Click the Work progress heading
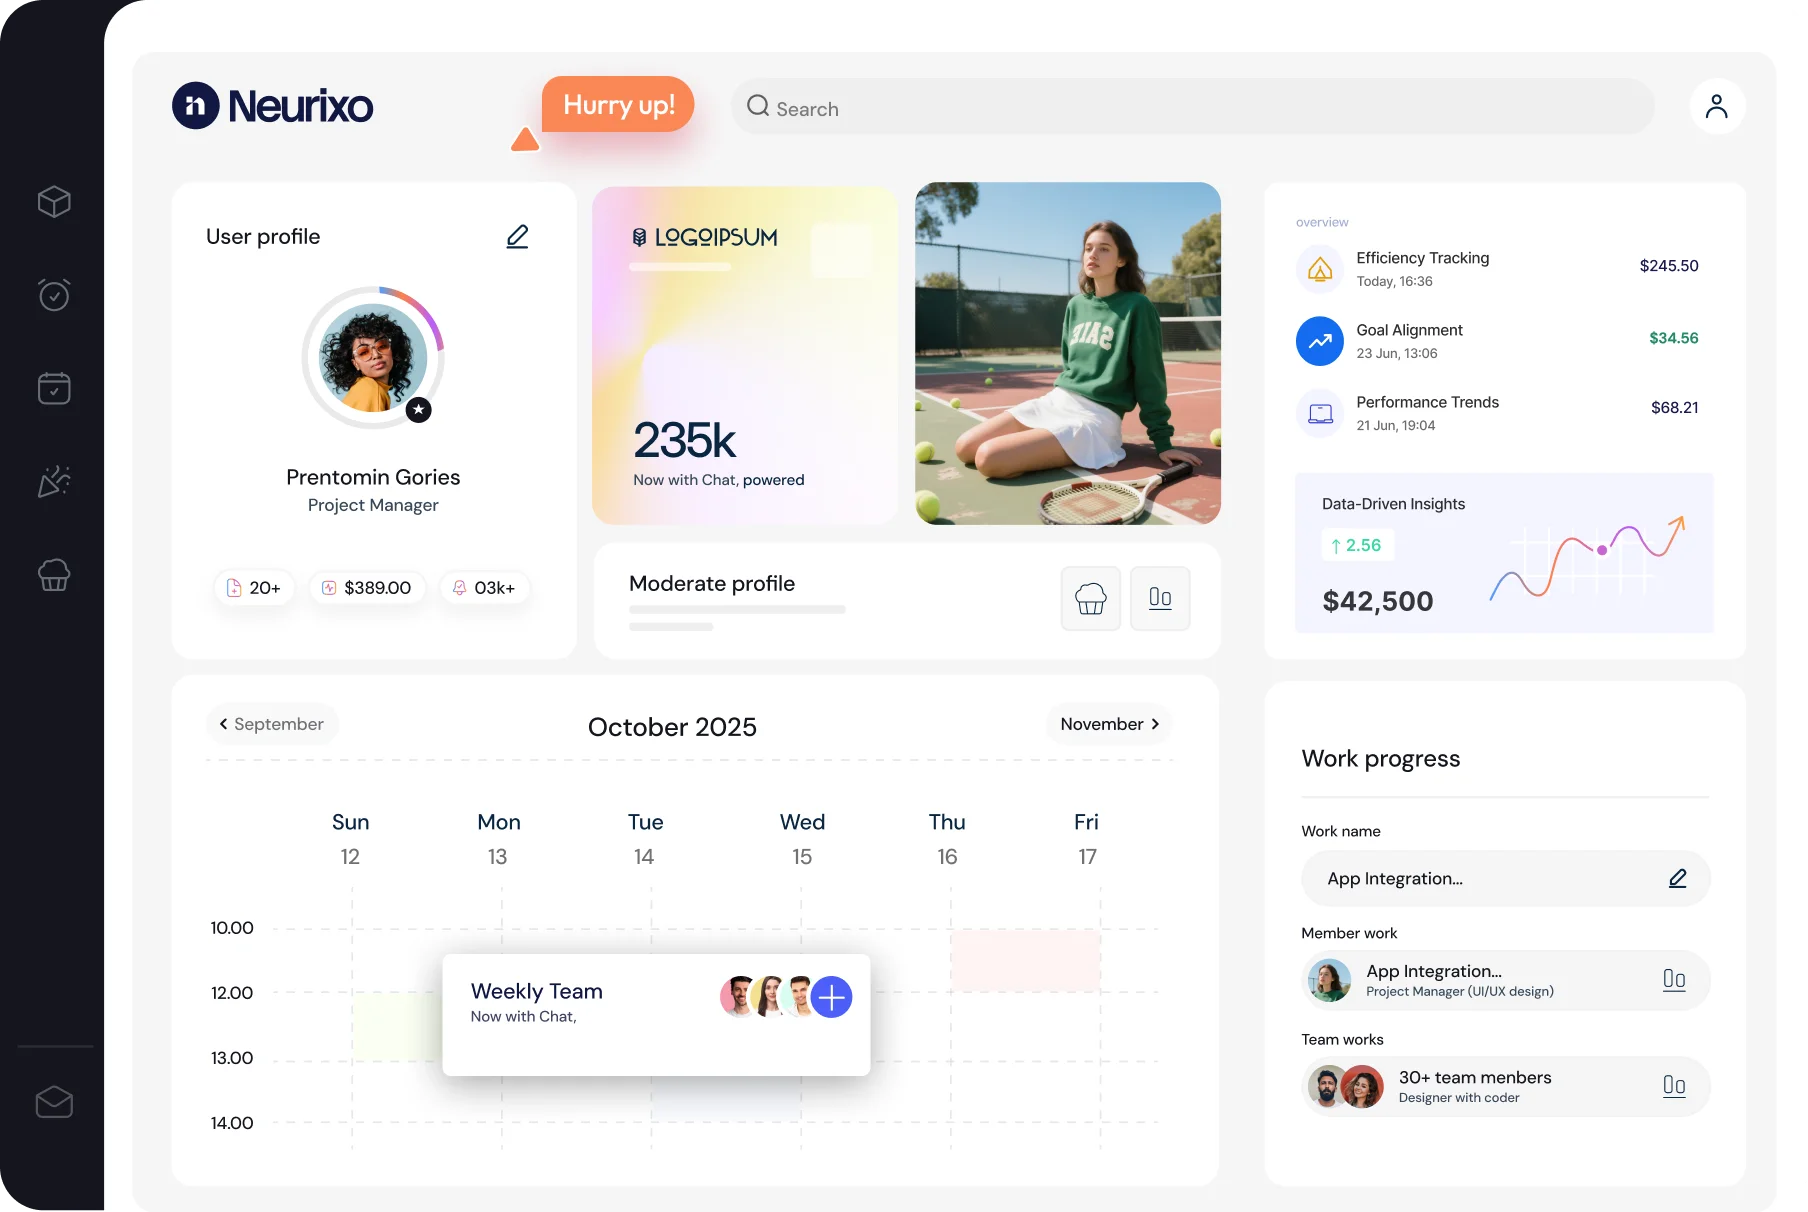Image resolution: width=1808 pixels, height=1212 pixels. point(1381,758)
